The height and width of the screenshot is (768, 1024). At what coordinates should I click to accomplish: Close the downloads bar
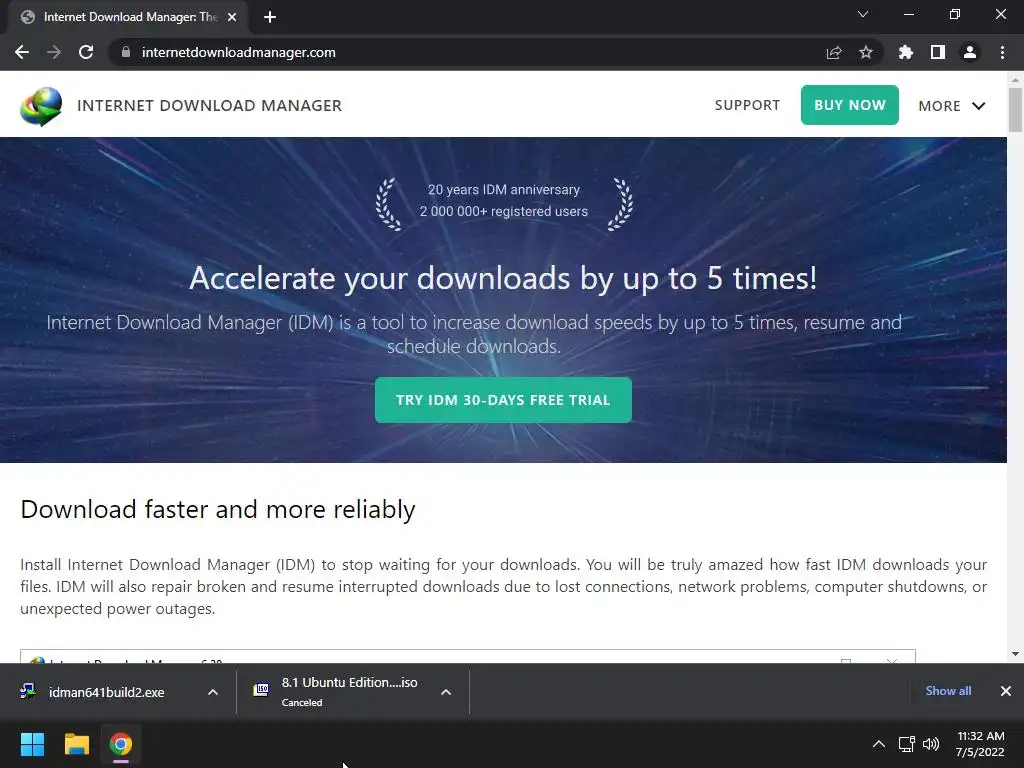[x=1006, y=691]
